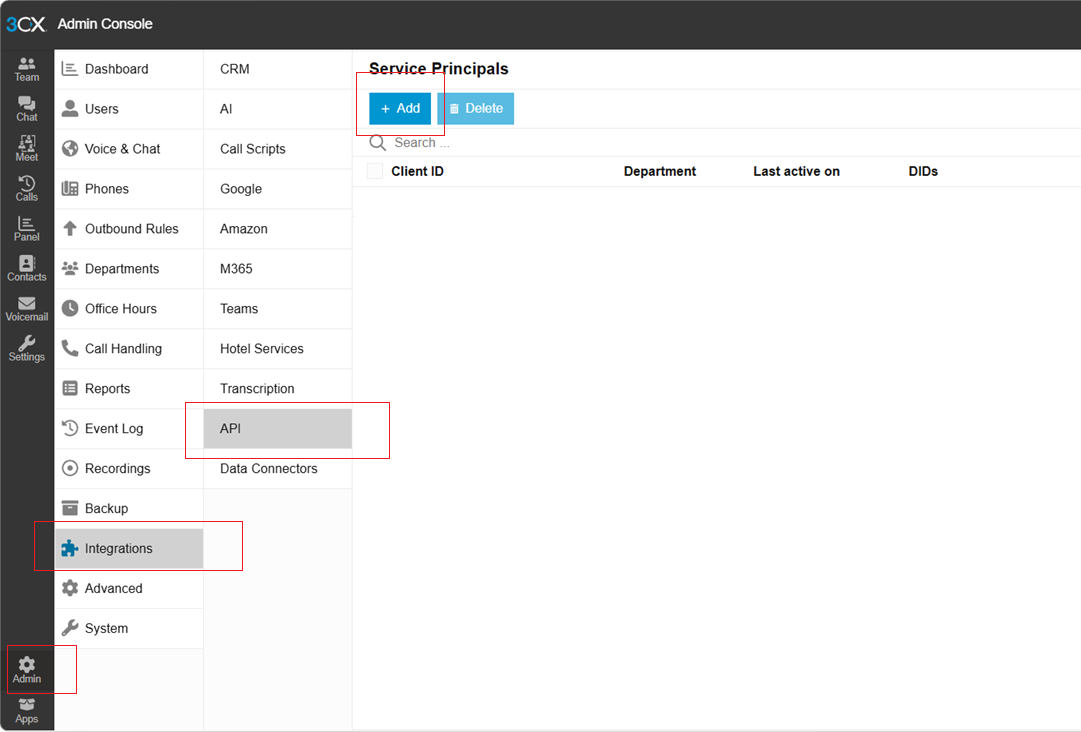
Task: Tick the select-all checkbox beside Client ID
Action: pyautogui.click(x=375, y=171)
